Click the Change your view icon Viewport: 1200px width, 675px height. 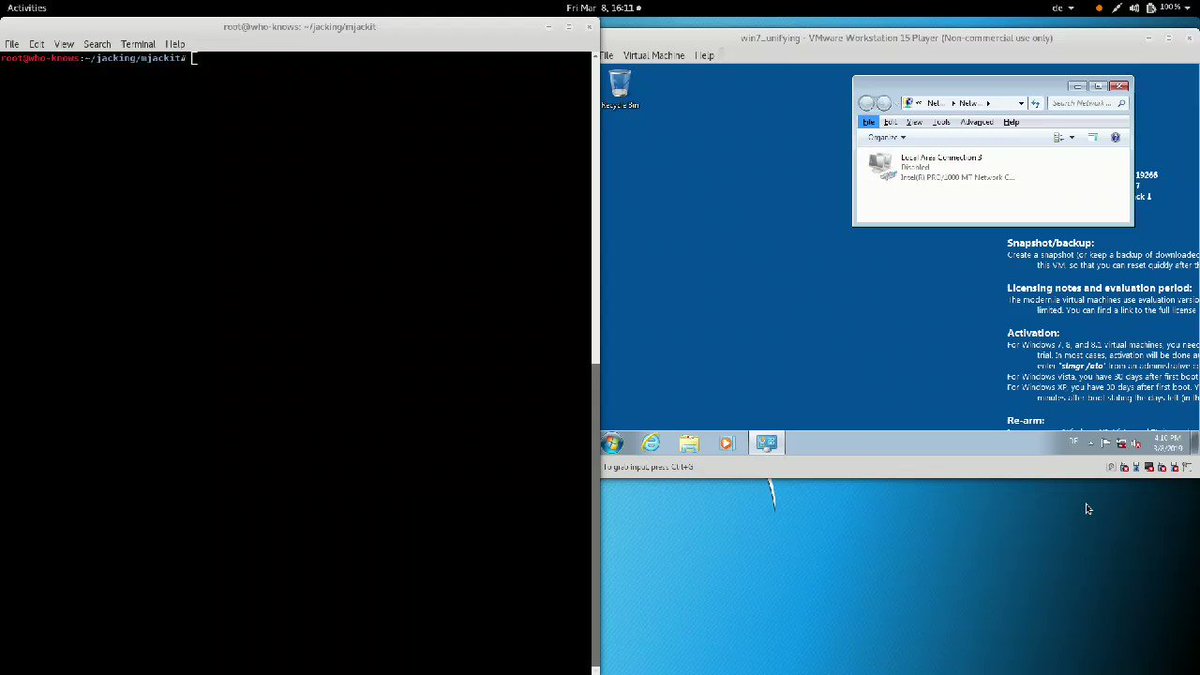pyautogui.click(x=1058, y=137)
